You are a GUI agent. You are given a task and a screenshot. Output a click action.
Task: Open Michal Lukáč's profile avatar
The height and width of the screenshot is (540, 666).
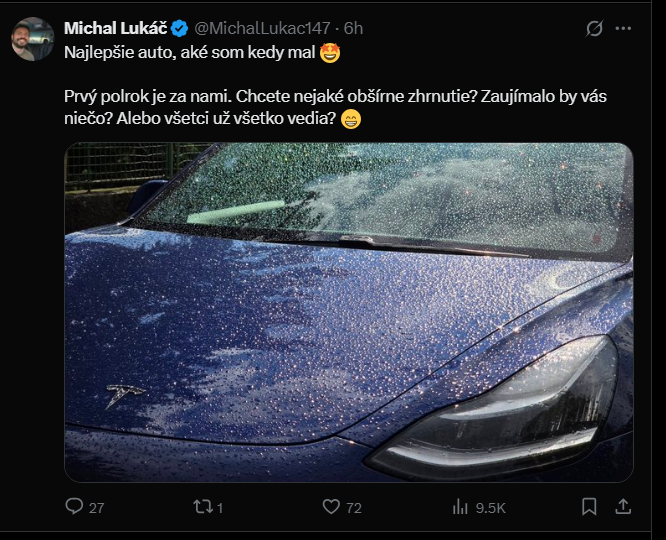tap(33, 39)
